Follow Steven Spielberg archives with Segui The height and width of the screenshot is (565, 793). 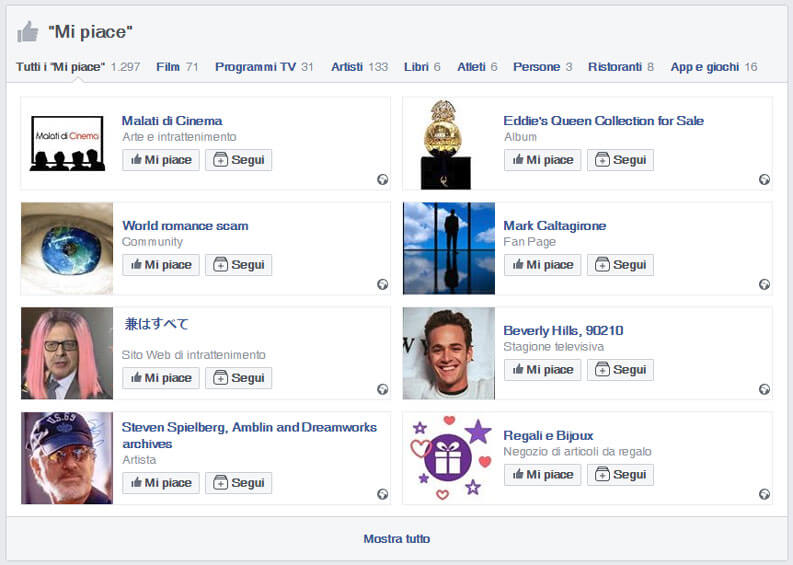pyautogui.click(x=239, y=483)
